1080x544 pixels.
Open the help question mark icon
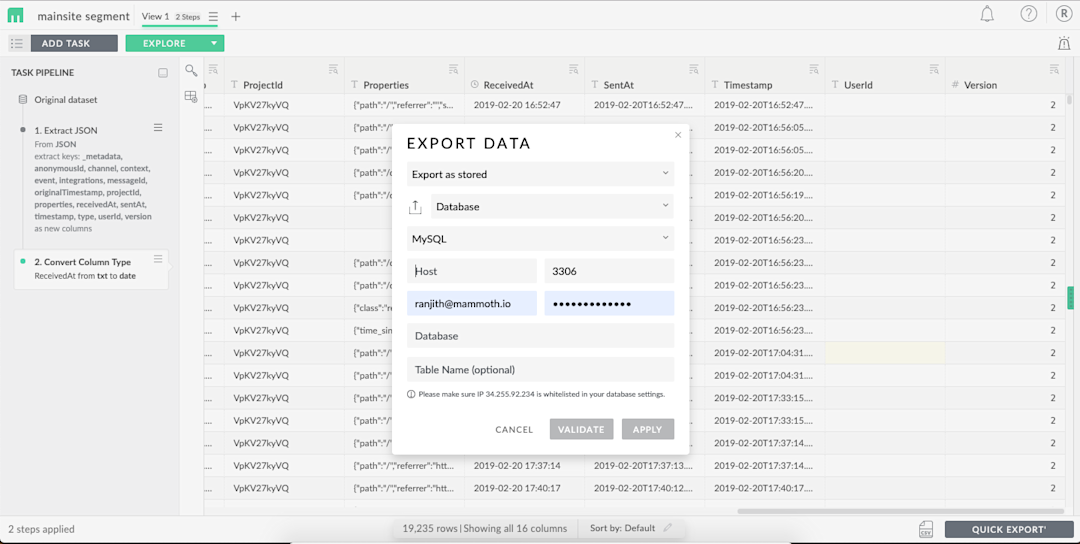(1028, 14)
